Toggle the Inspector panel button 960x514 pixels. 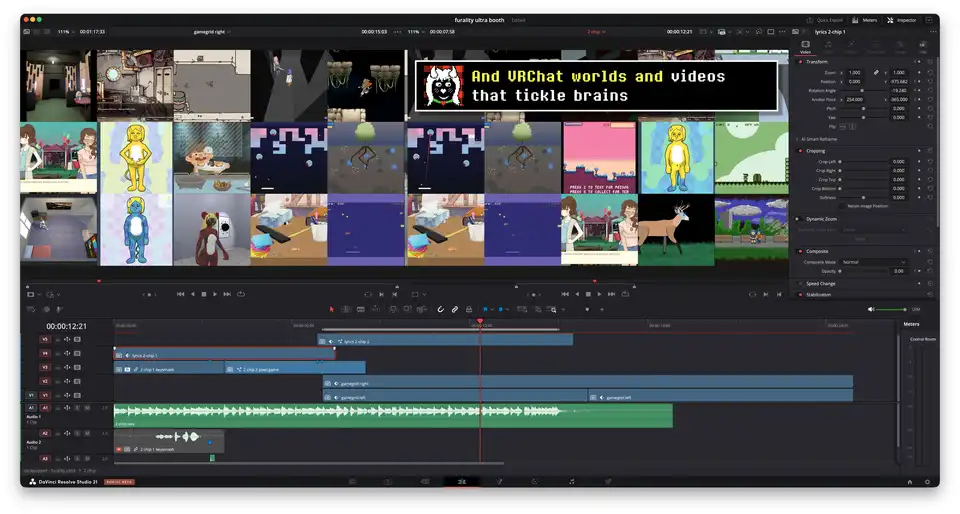902,20
